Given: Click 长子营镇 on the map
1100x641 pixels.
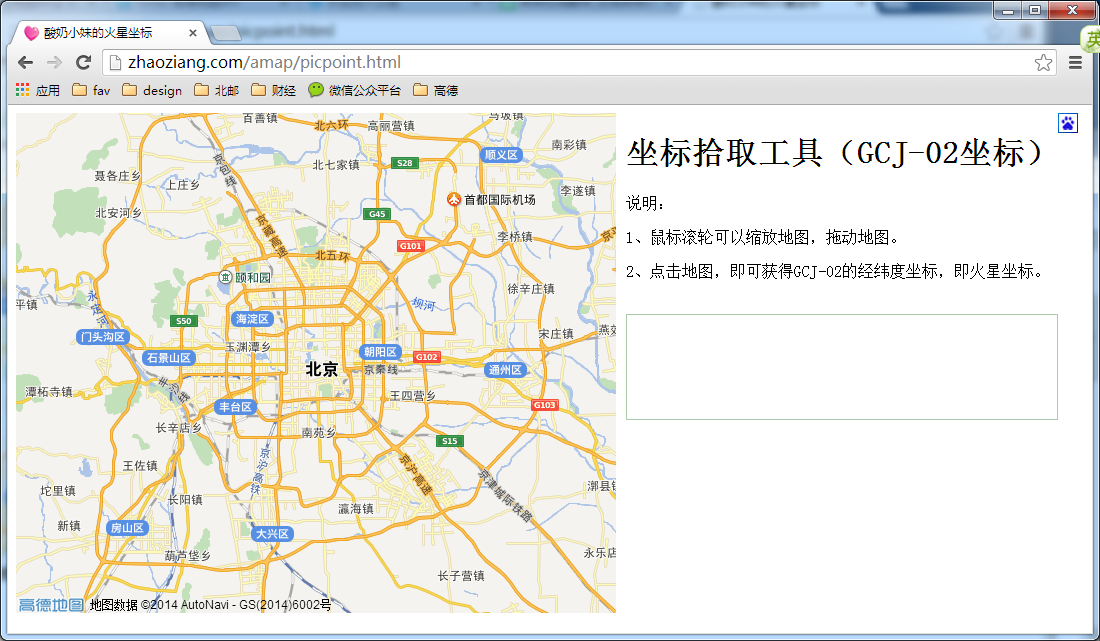Looking at the screenshot, I should (x=461, y=576).
